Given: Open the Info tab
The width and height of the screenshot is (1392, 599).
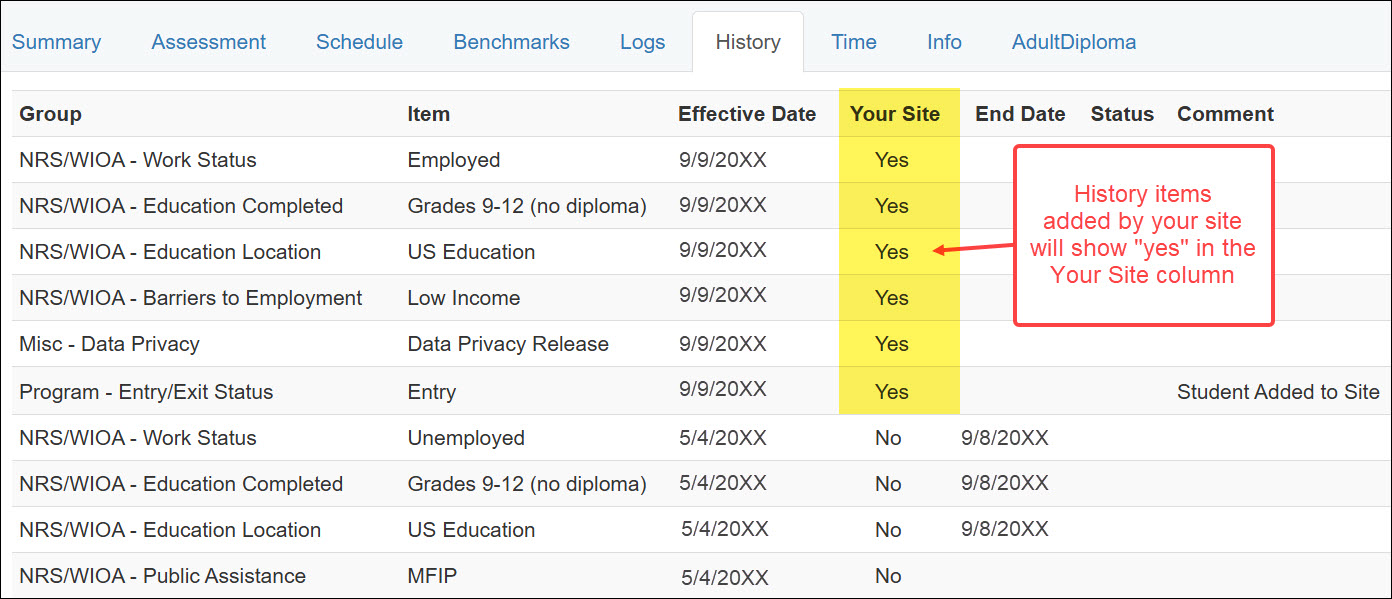Looking at the screenshot, I should pyautogui.click(x=943, y=42).
